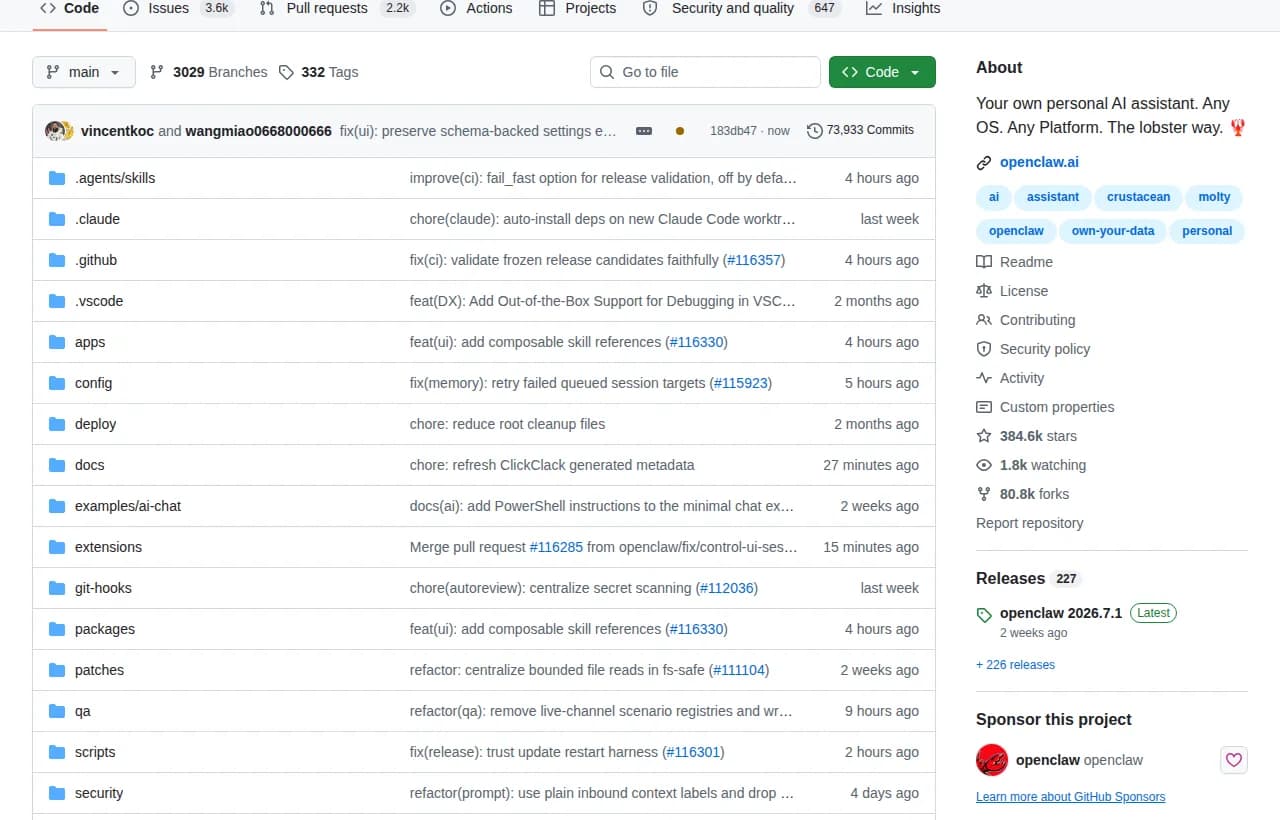The image size is (1280, 820).
Task: View the 384.6k stars link
Action: pyautogui.click(x=1027, y=436)
